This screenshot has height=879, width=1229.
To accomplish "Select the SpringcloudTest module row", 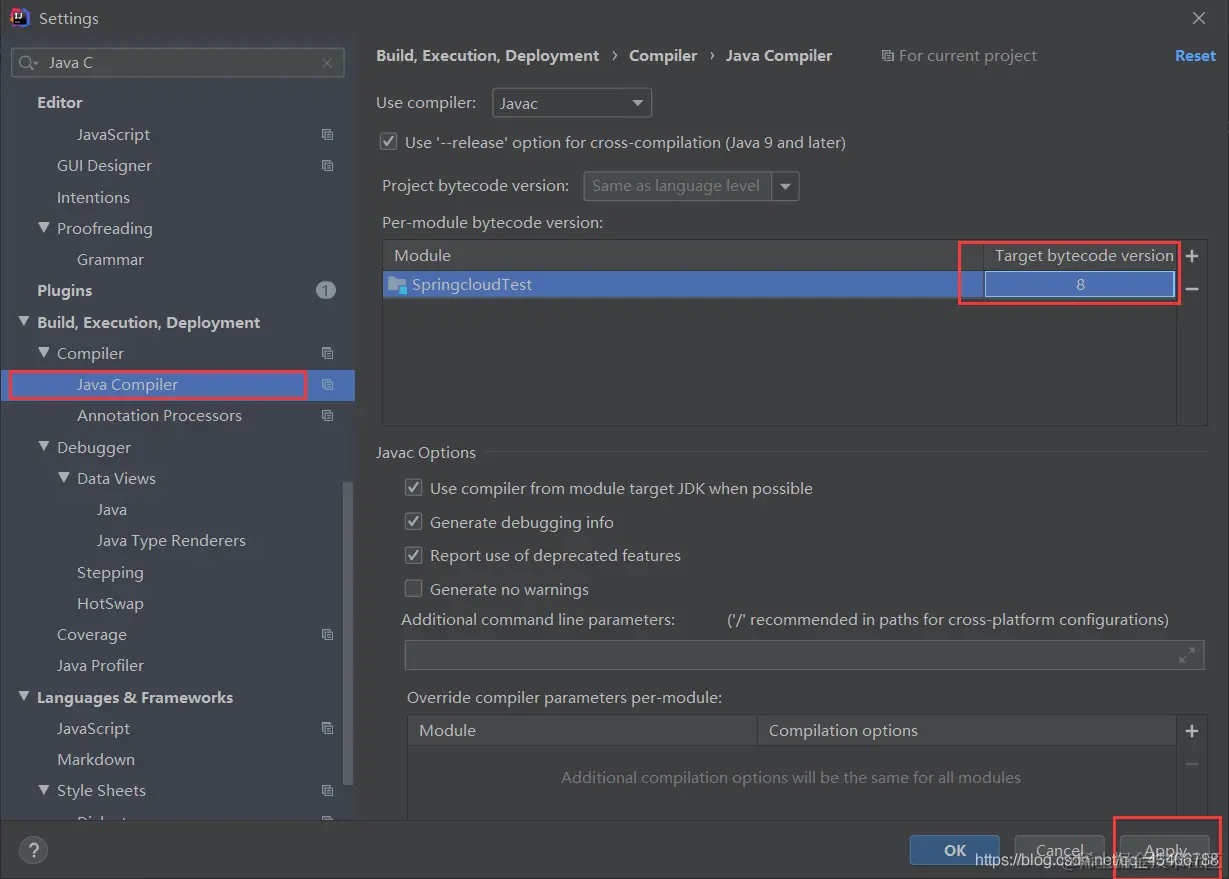I will (779, 285).
